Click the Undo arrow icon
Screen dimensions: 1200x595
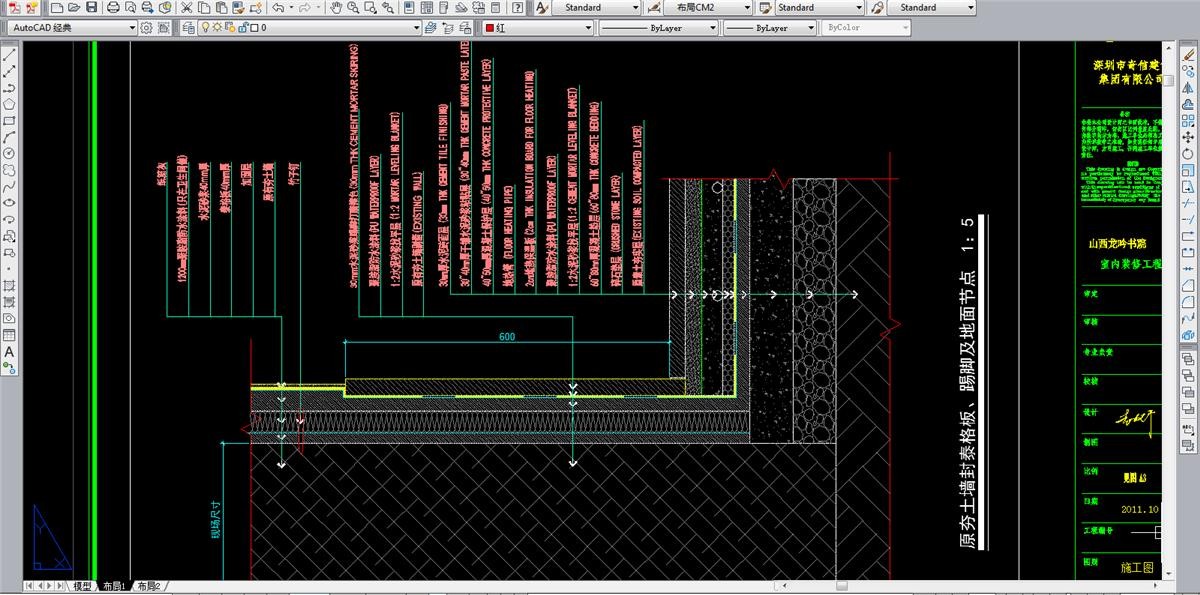[x=277, y=8]
